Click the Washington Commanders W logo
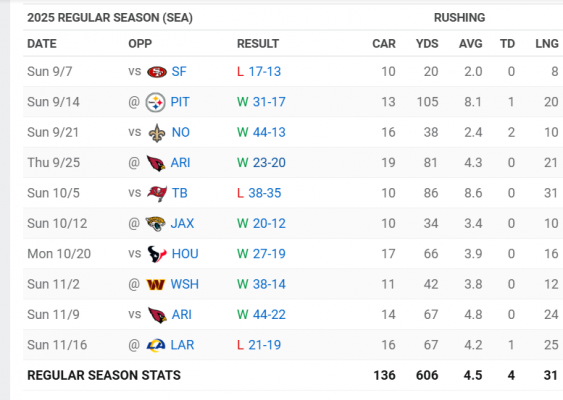 155,285
